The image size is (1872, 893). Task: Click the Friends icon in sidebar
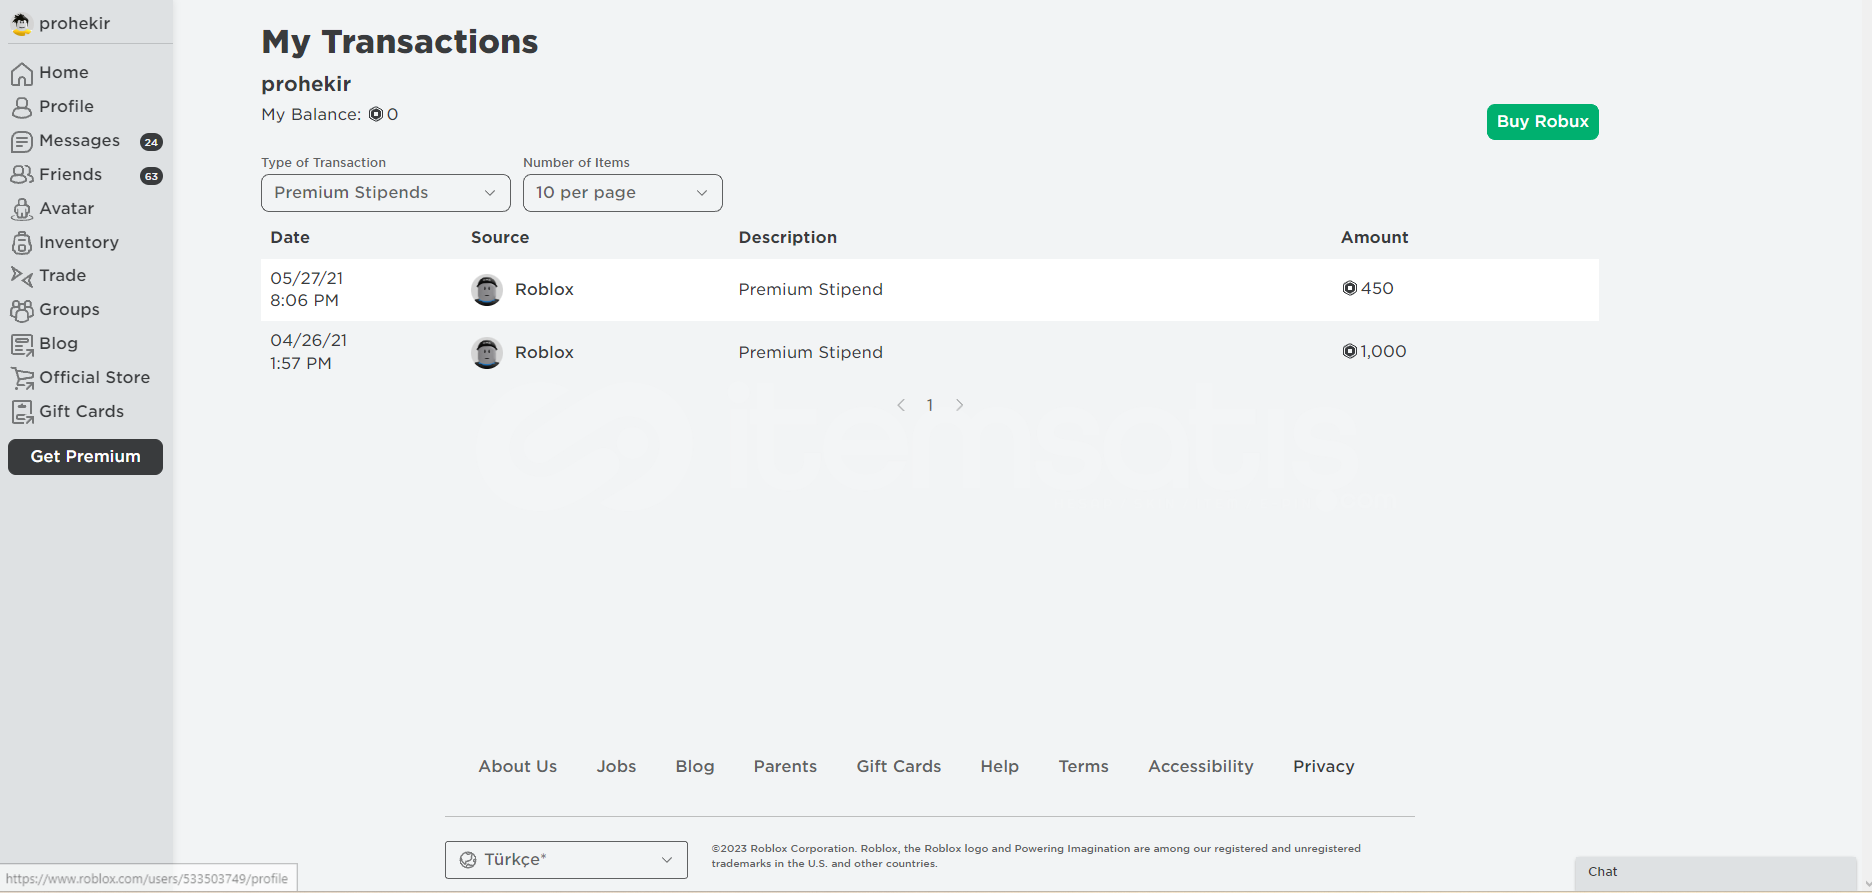coord(22,175)
